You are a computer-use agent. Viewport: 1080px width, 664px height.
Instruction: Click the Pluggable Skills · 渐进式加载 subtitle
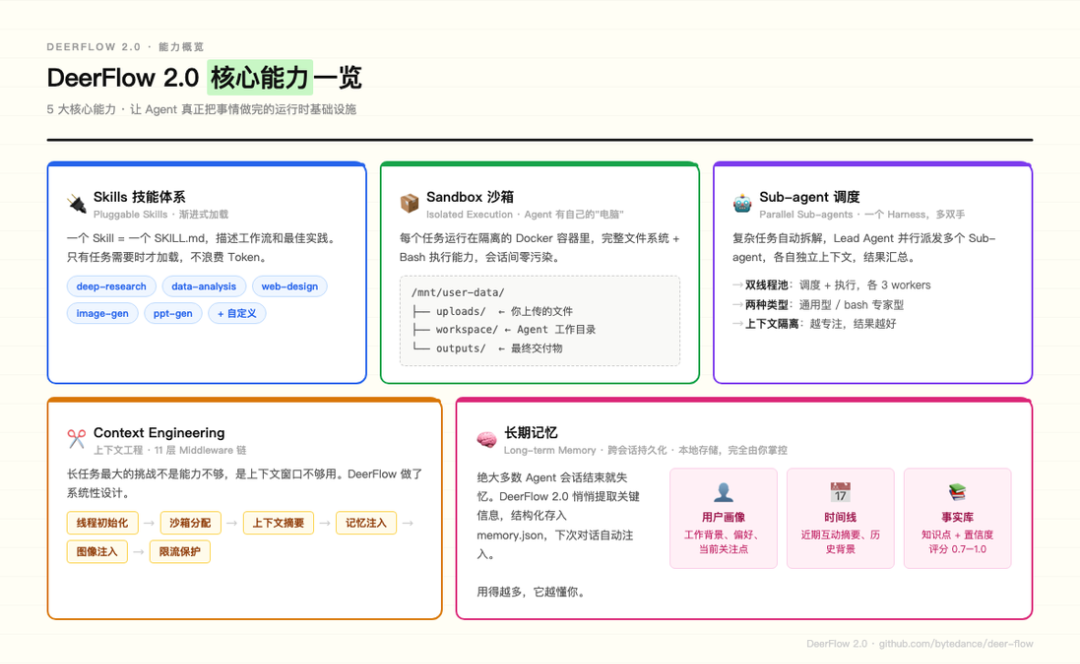click(160, 214)
